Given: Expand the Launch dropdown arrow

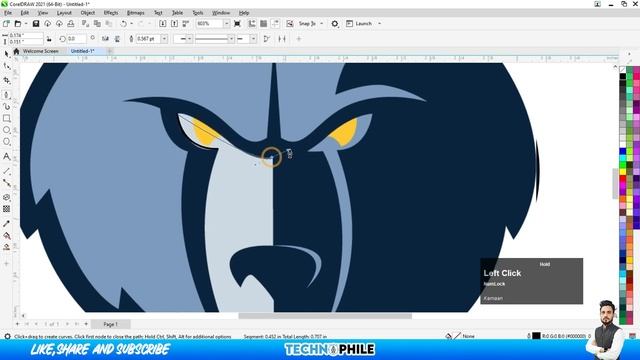Looking at the screenshot, I should 380,24.
